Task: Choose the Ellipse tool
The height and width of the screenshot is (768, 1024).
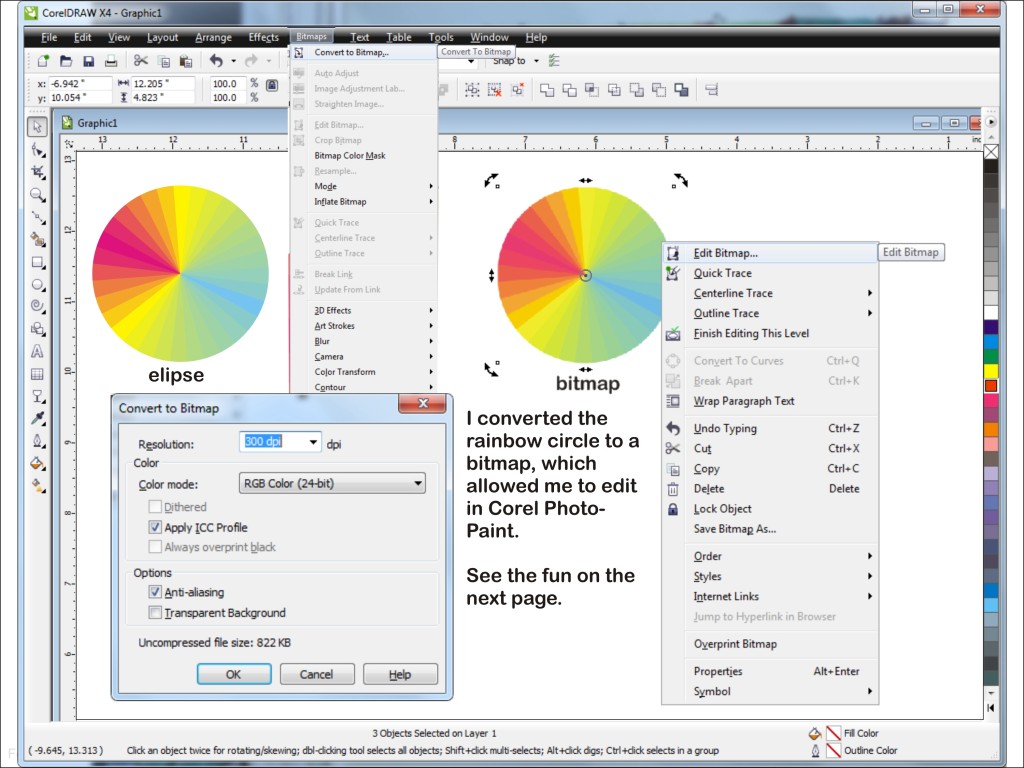Action: pyautogui.click(x=37, y=285)
